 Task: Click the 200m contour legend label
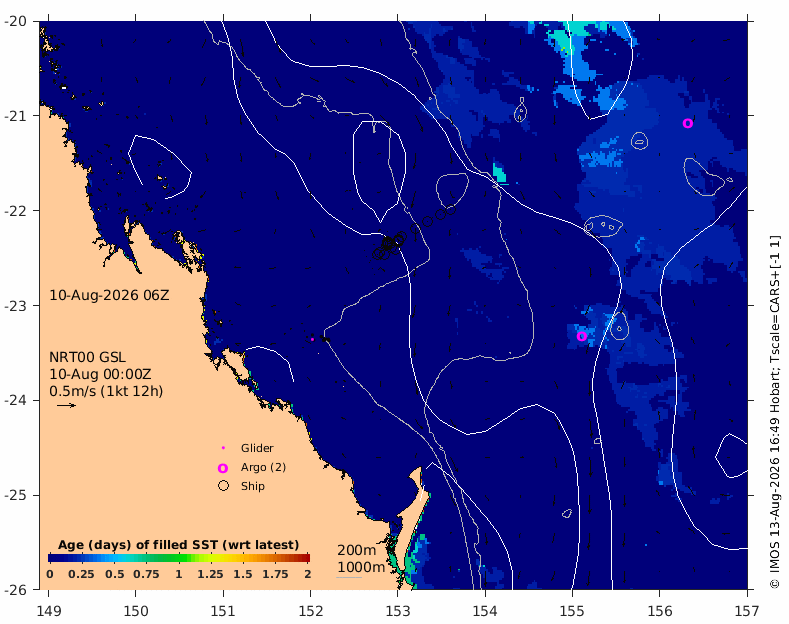pos(357,550)
